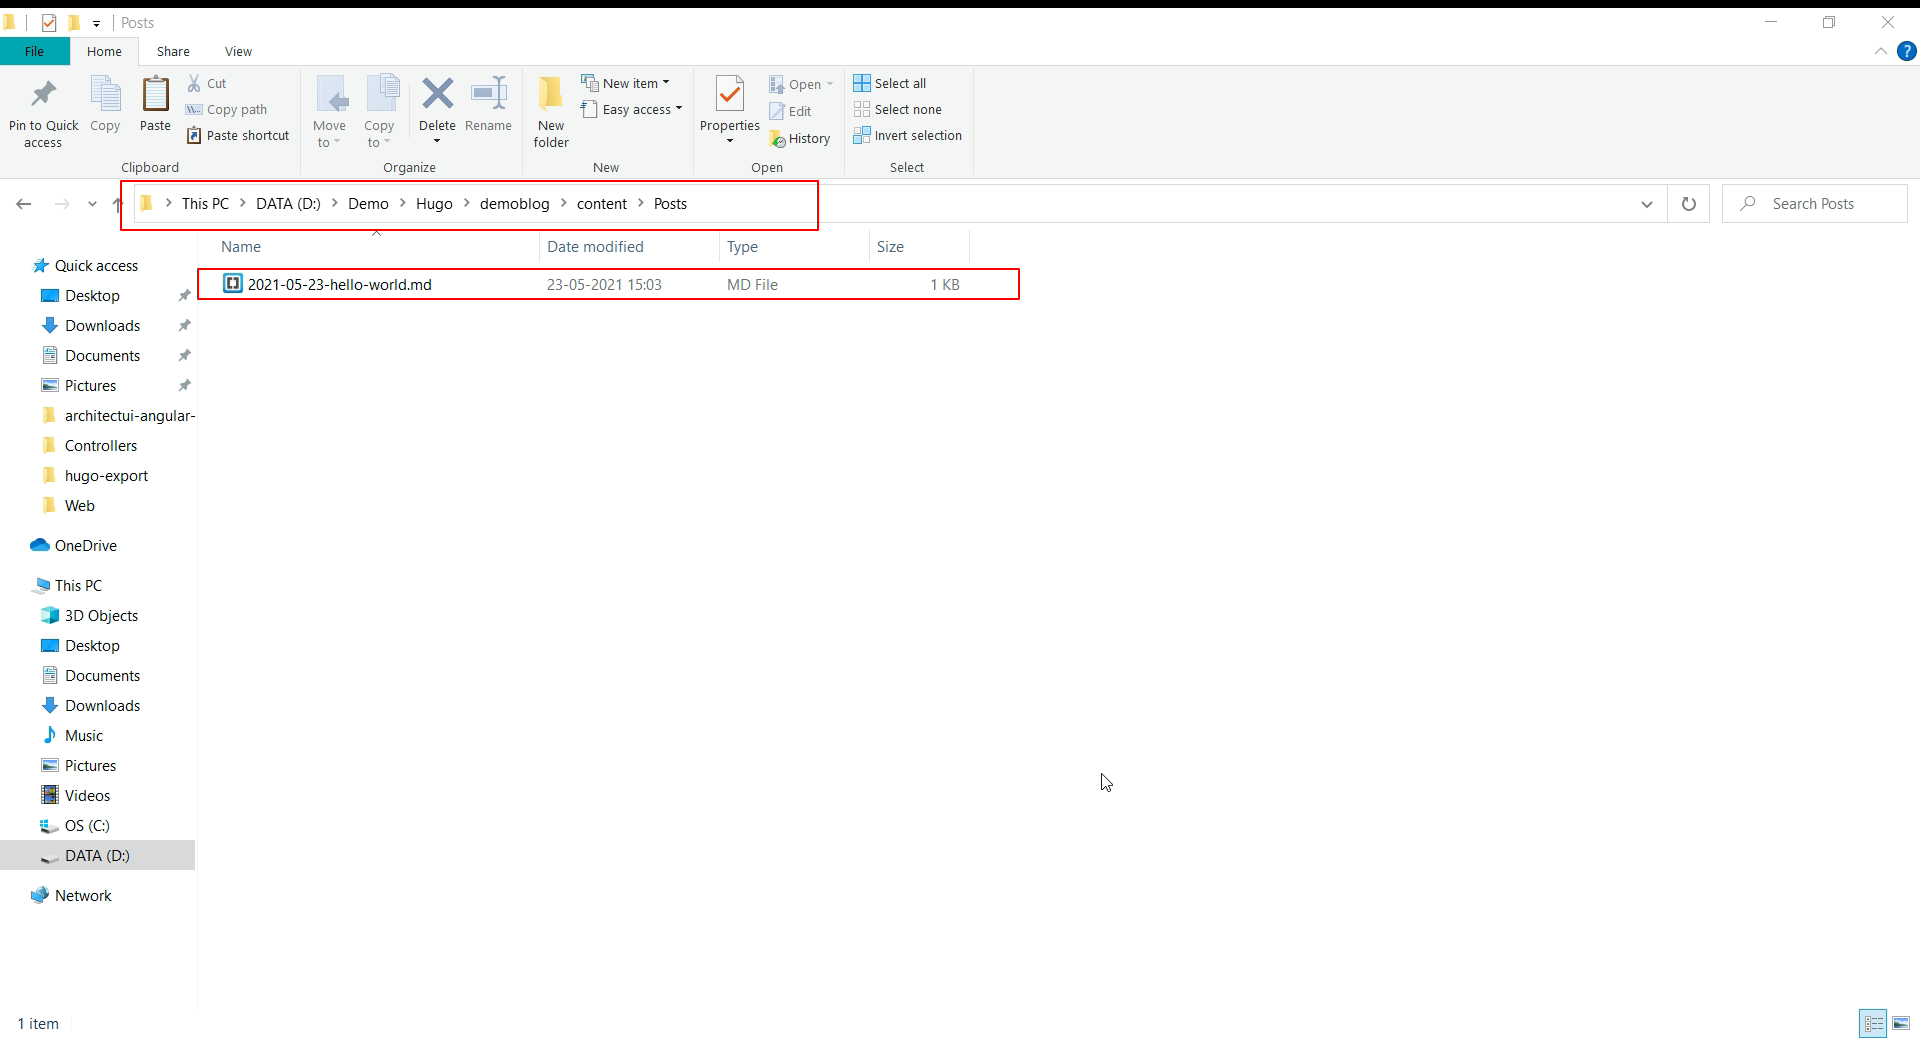Switch to the View tab

(x=238, y=51)
